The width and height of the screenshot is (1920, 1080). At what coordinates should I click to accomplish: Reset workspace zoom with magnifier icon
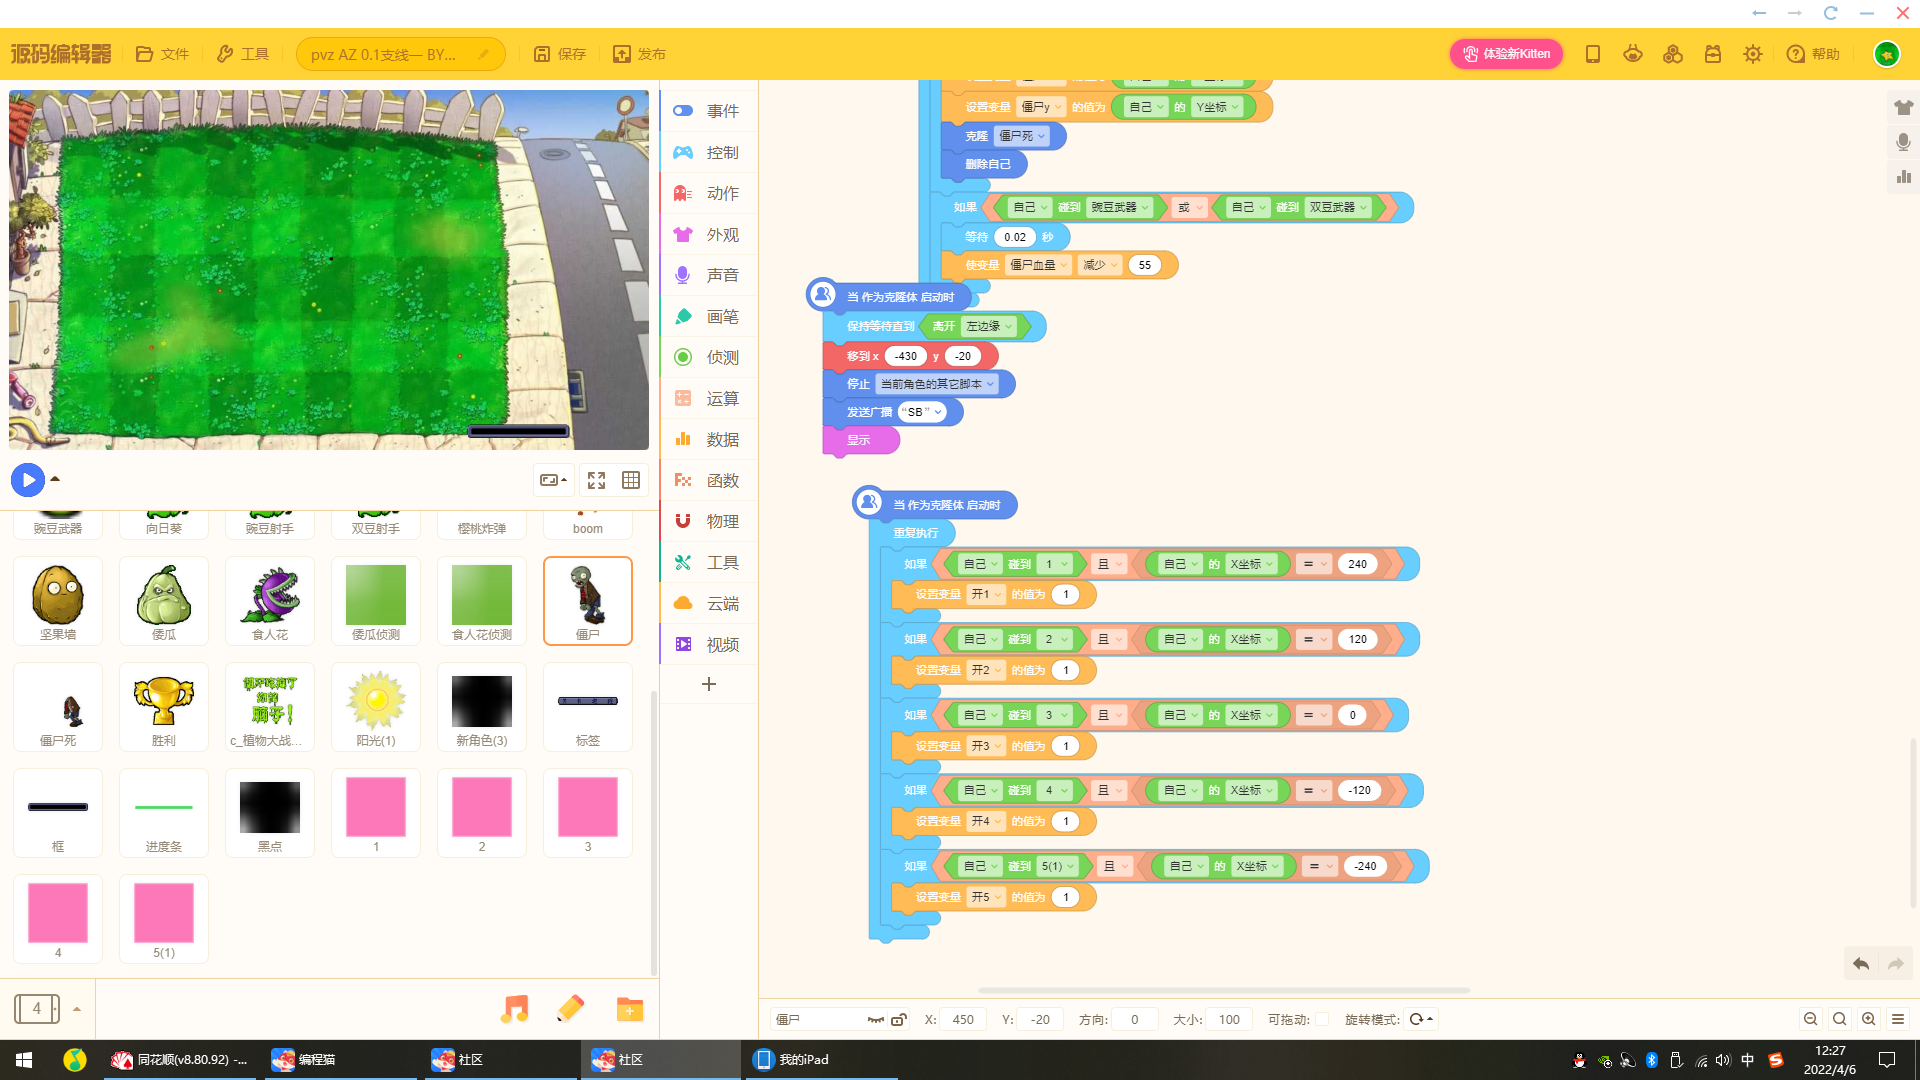pyautogui.click(x=1839, y=1019)
